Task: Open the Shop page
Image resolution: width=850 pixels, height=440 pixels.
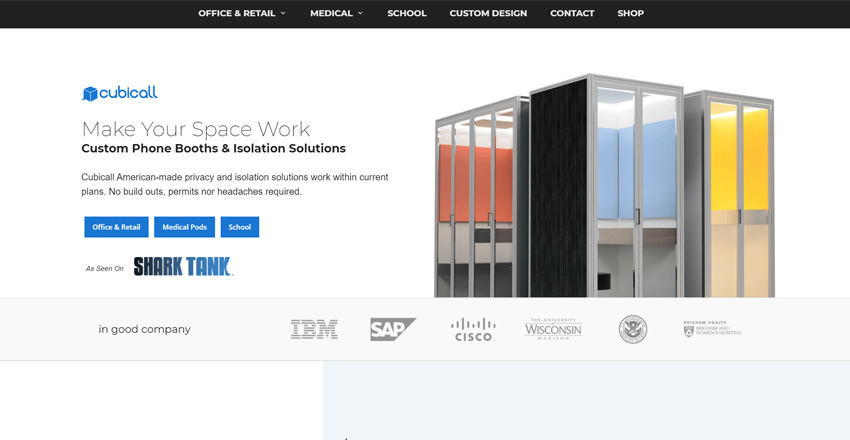Action: click(630, 13)
